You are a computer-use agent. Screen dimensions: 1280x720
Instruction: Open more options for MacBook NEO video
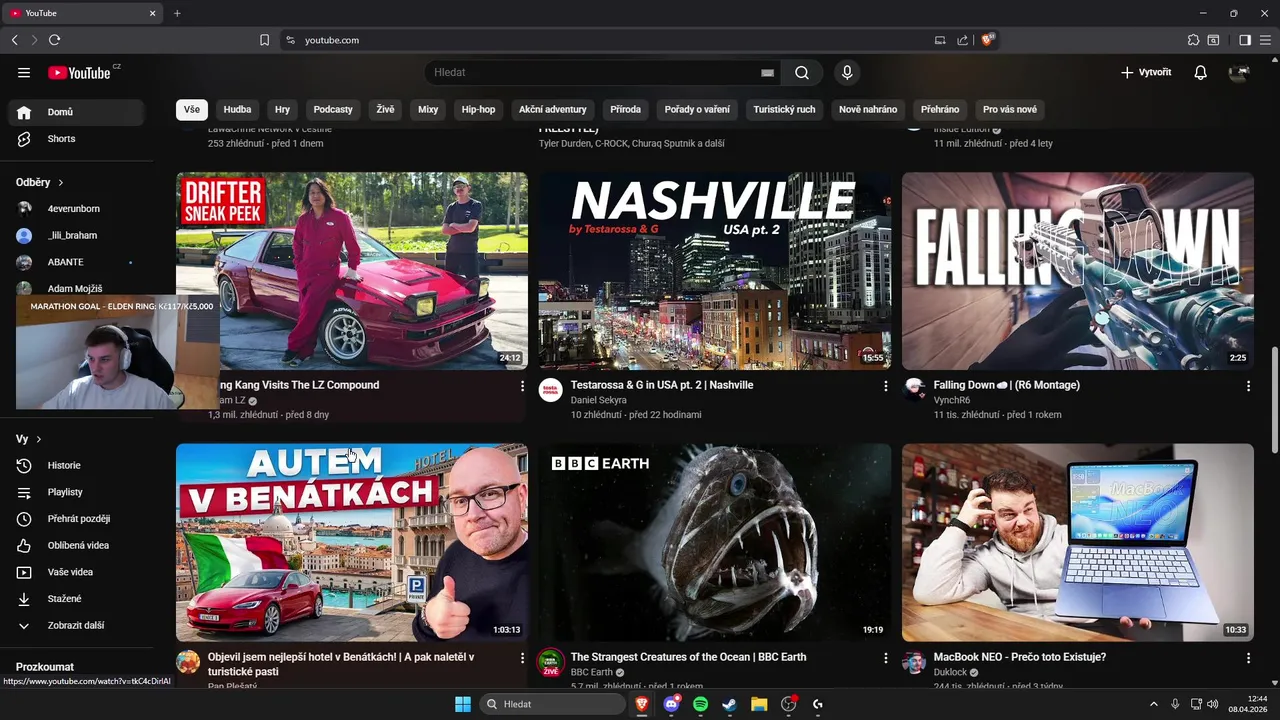pyautogui.click(x=1248, y=657)
